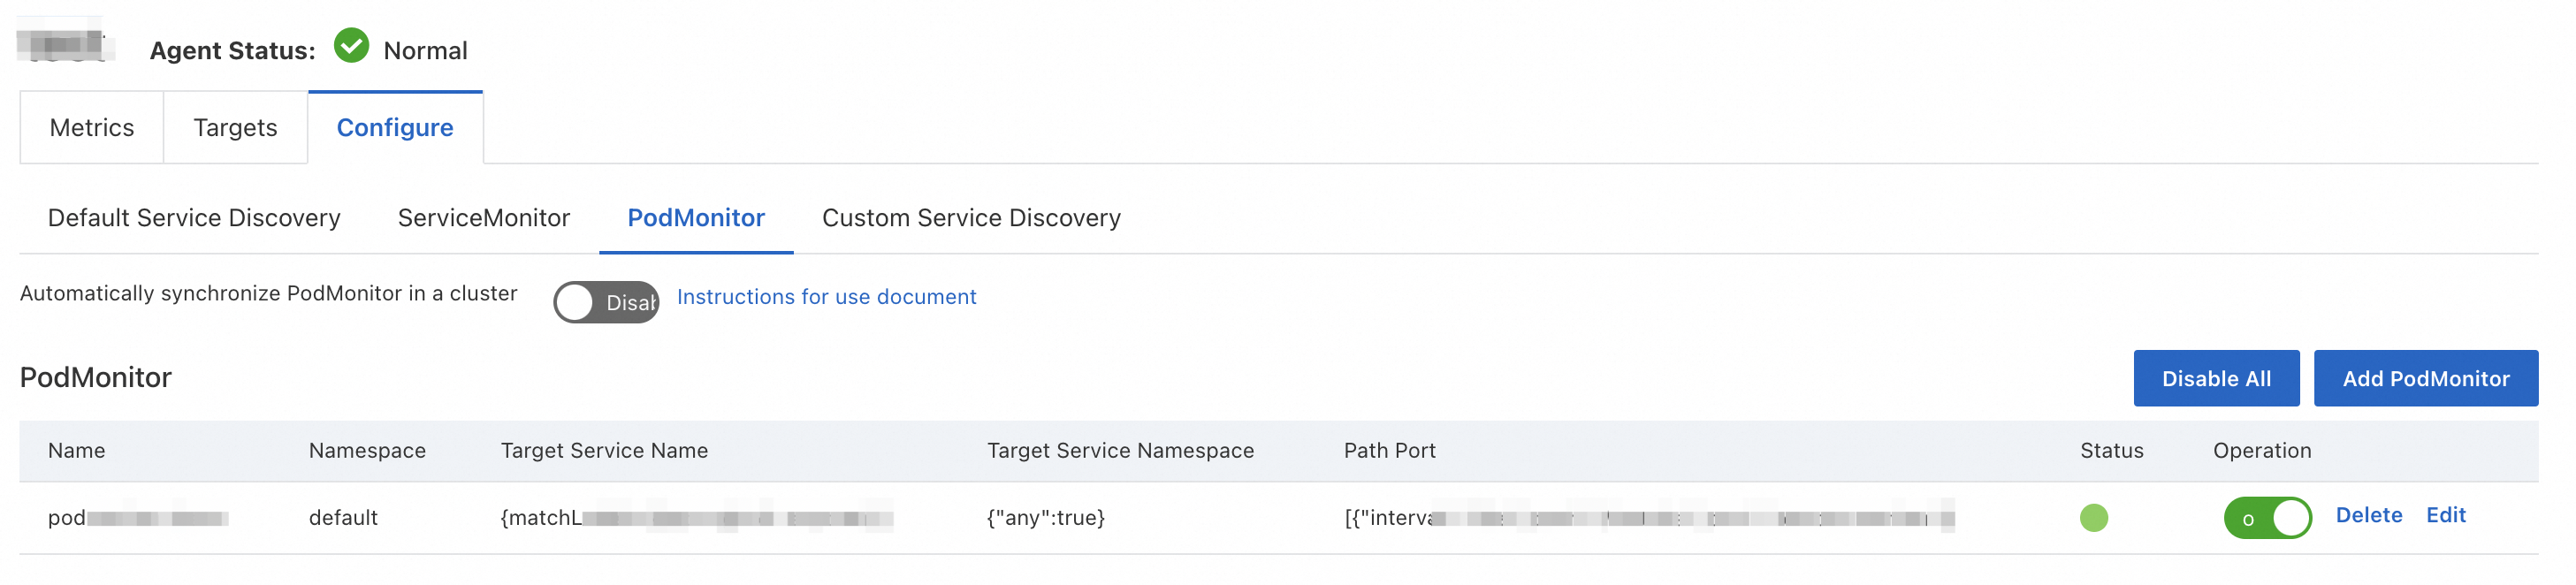Select the Configure tab
The width and height of the screenshot is (2576, 585).
pyautogui.click(x=395, y=128)
